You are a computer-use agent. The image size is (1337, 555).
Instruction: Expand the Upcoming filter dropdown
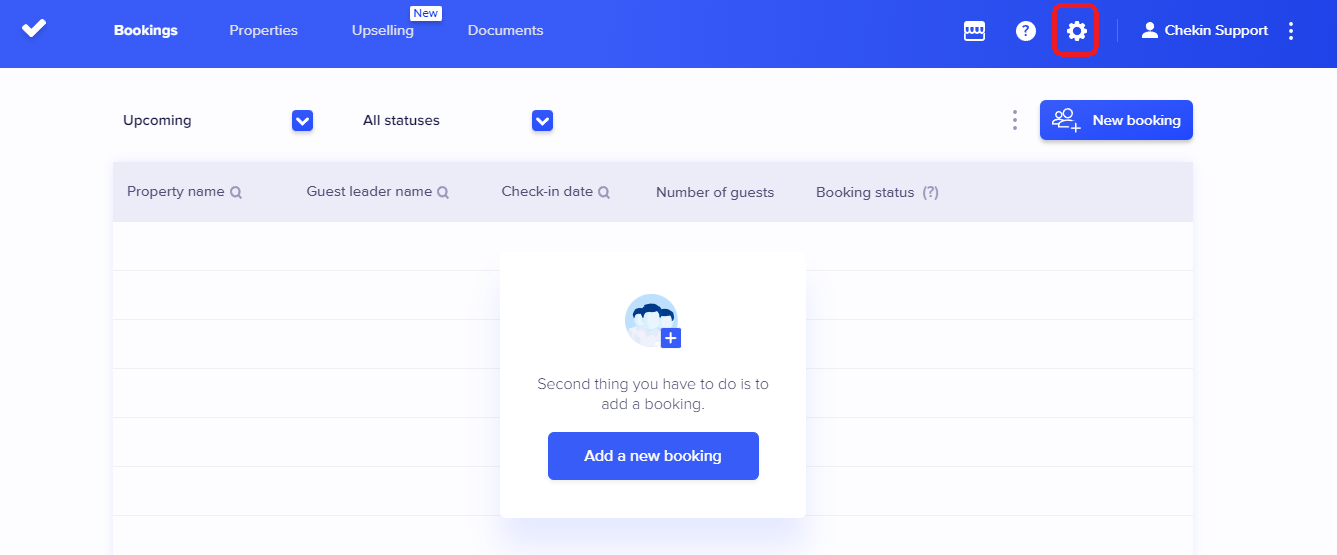pos(302,121)
